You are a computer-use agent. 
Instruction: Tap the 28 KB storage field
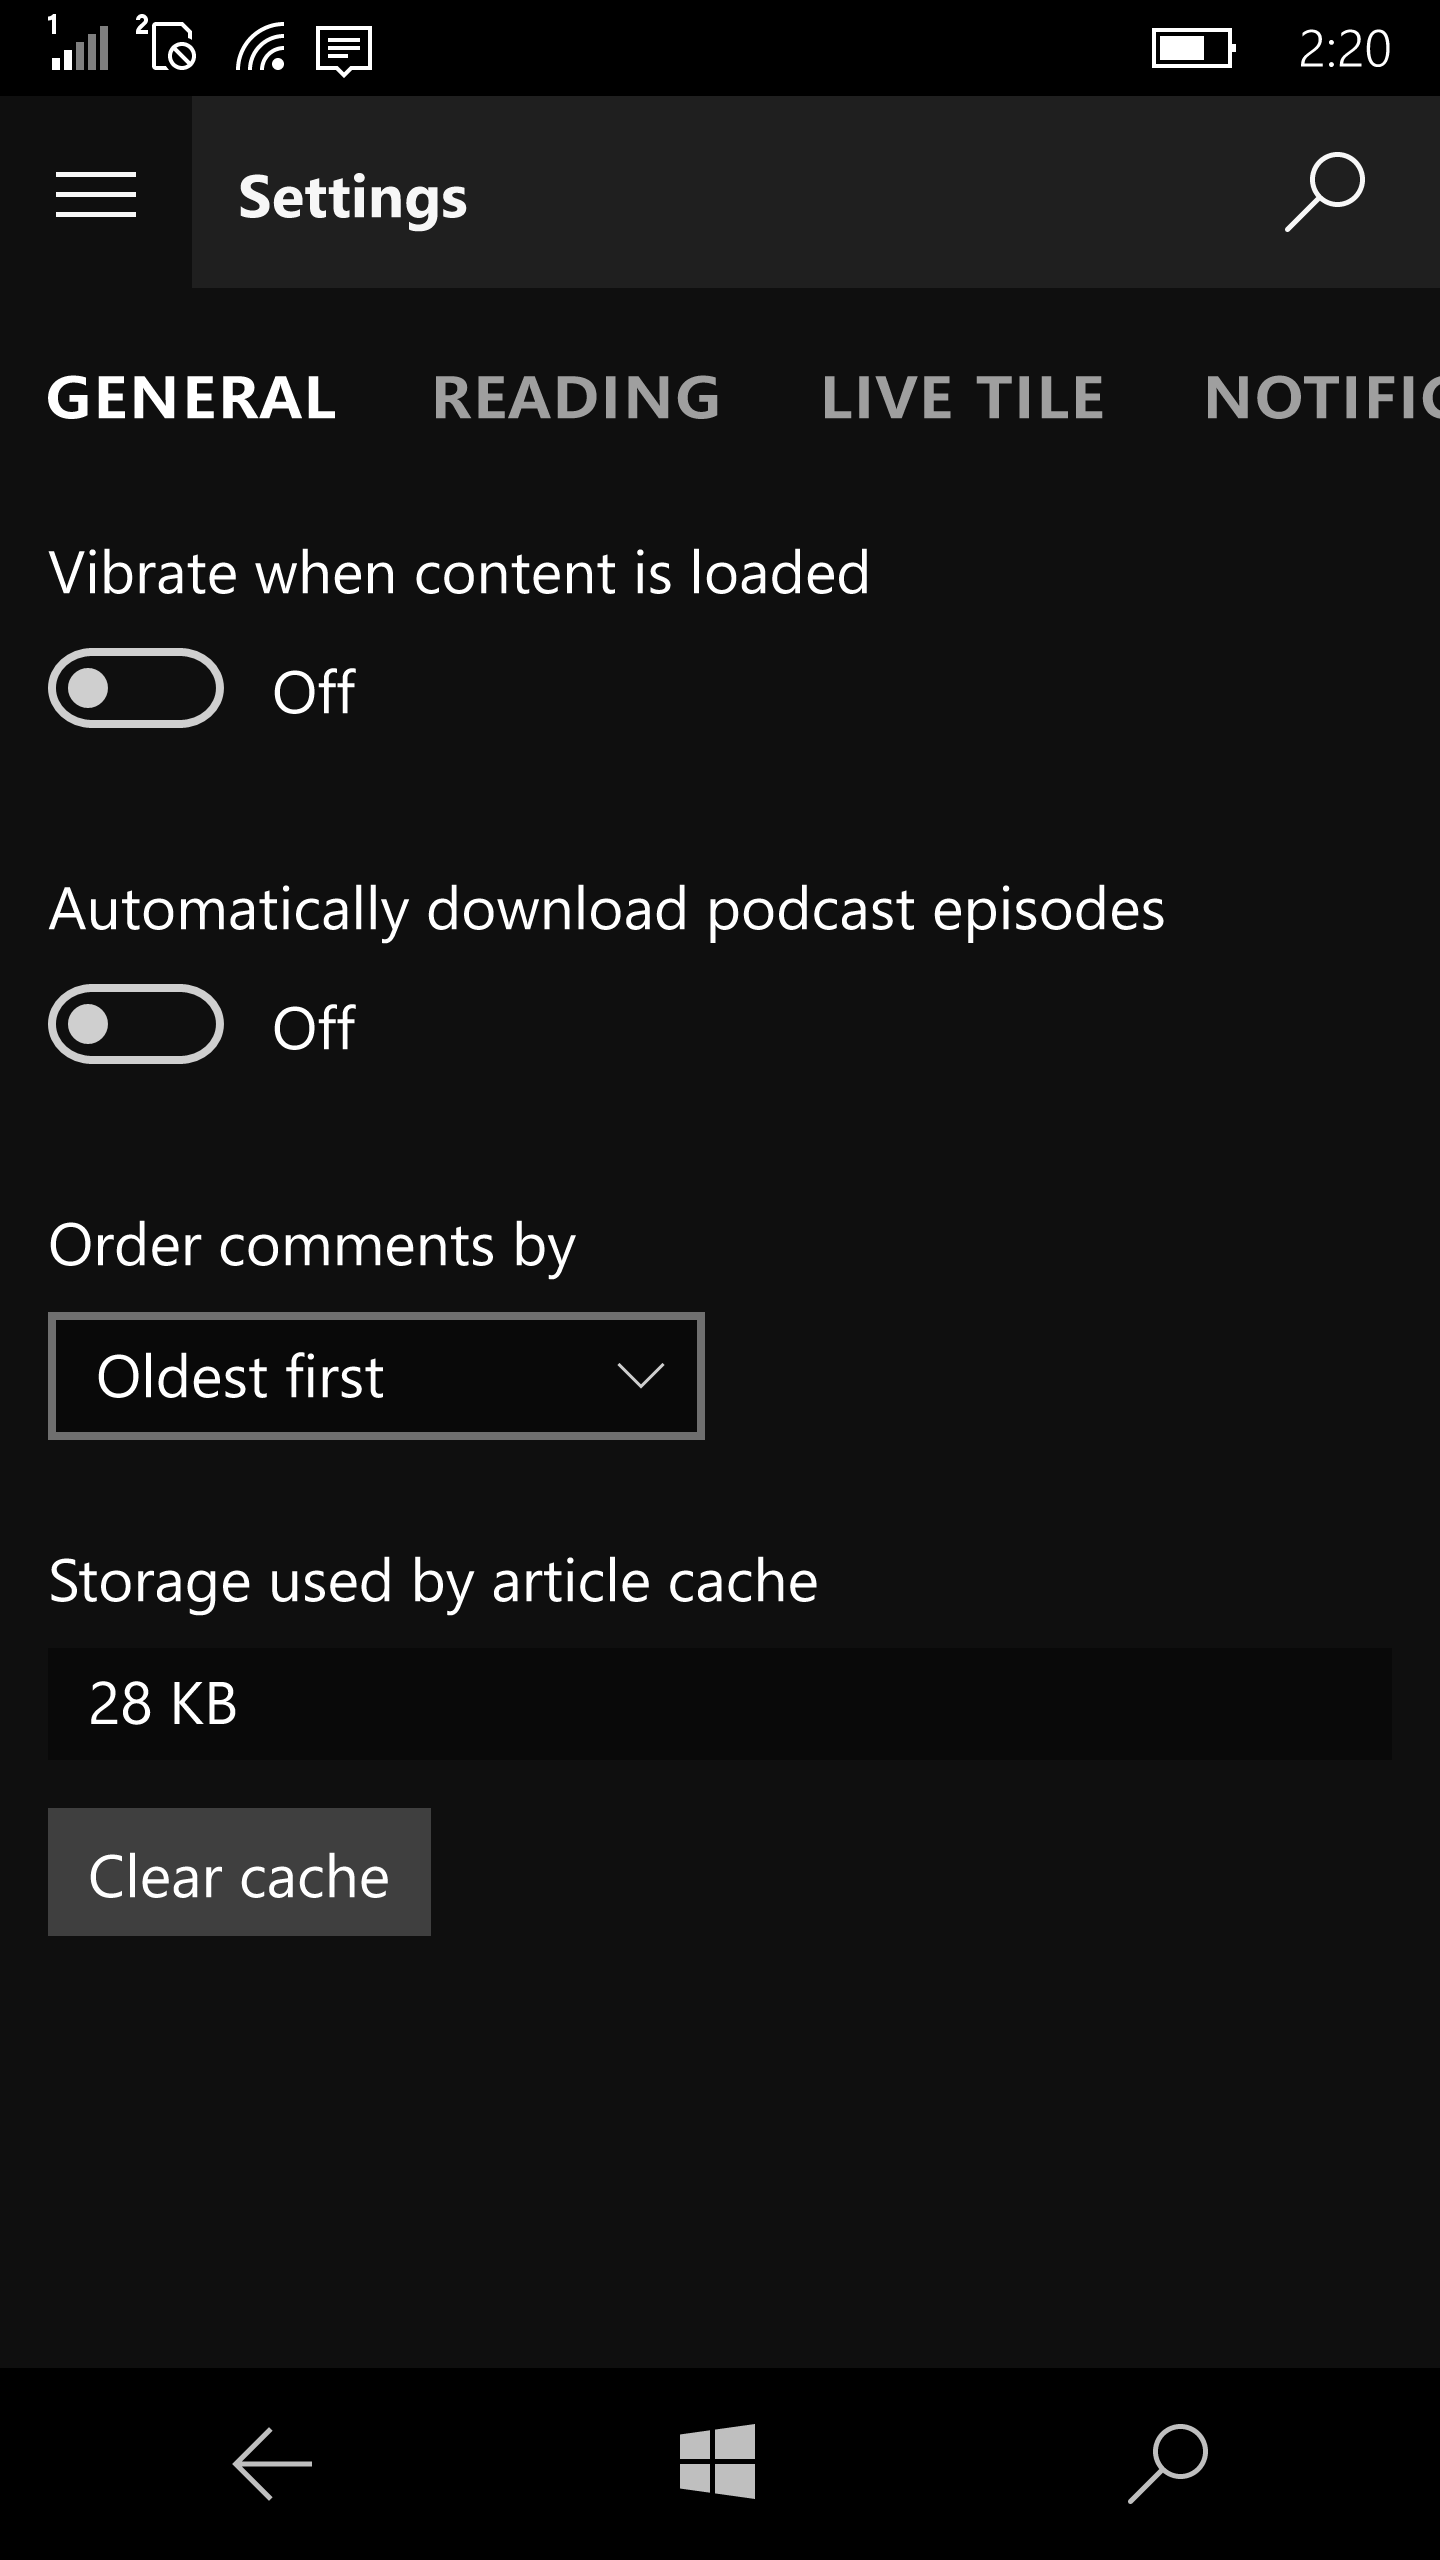[x=720, y=1704]
